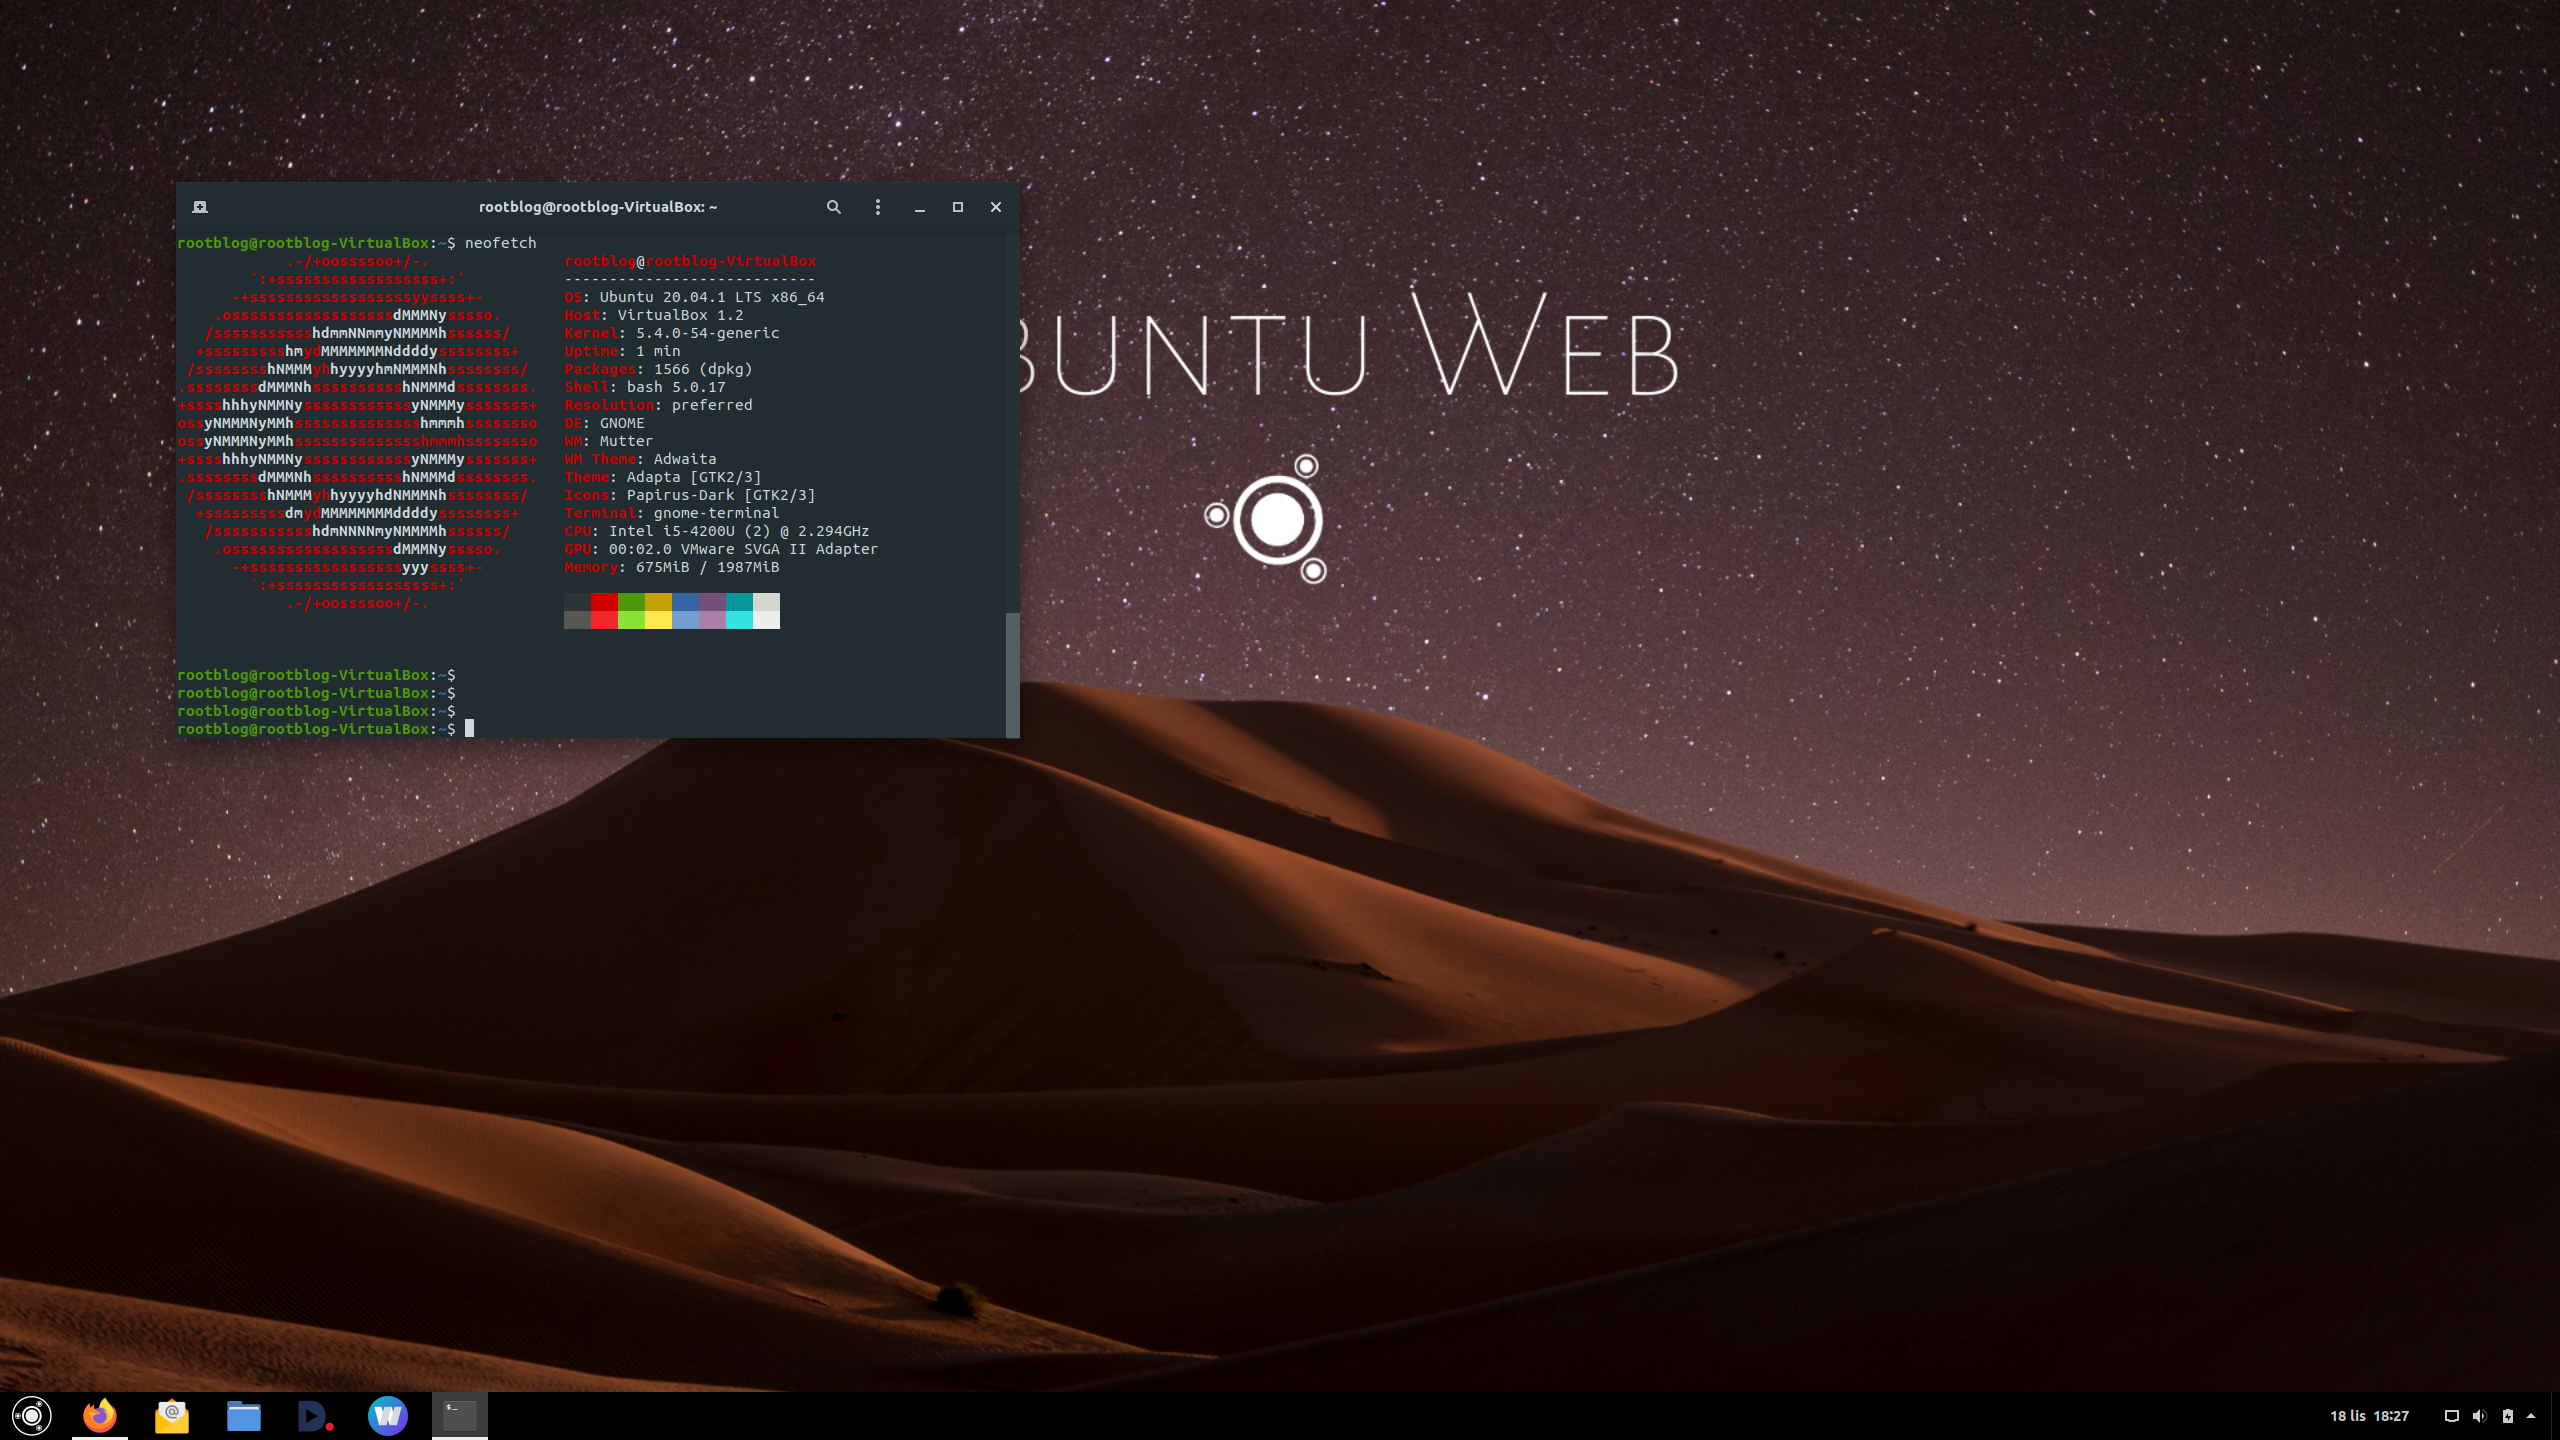Expand the system tray arrow
2560x1440 pixels.
coord(2531,1416)
